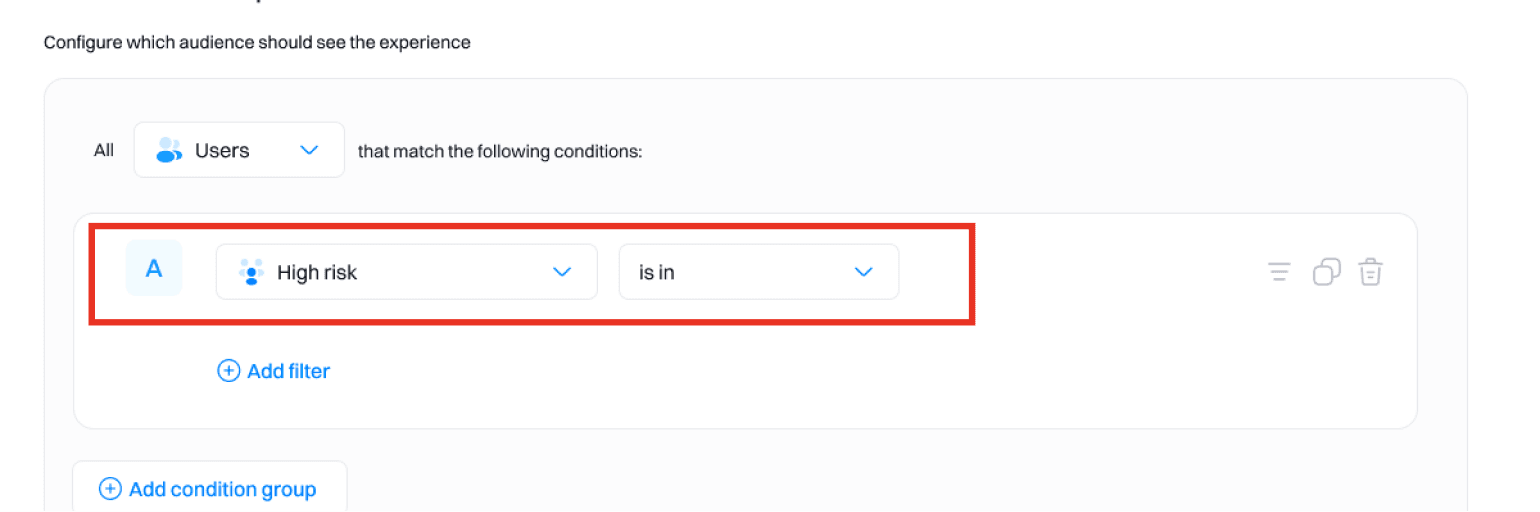1540x512 pixels.
Task: Click the plus icon in Add condition group
Action: [x=110, y=489]
